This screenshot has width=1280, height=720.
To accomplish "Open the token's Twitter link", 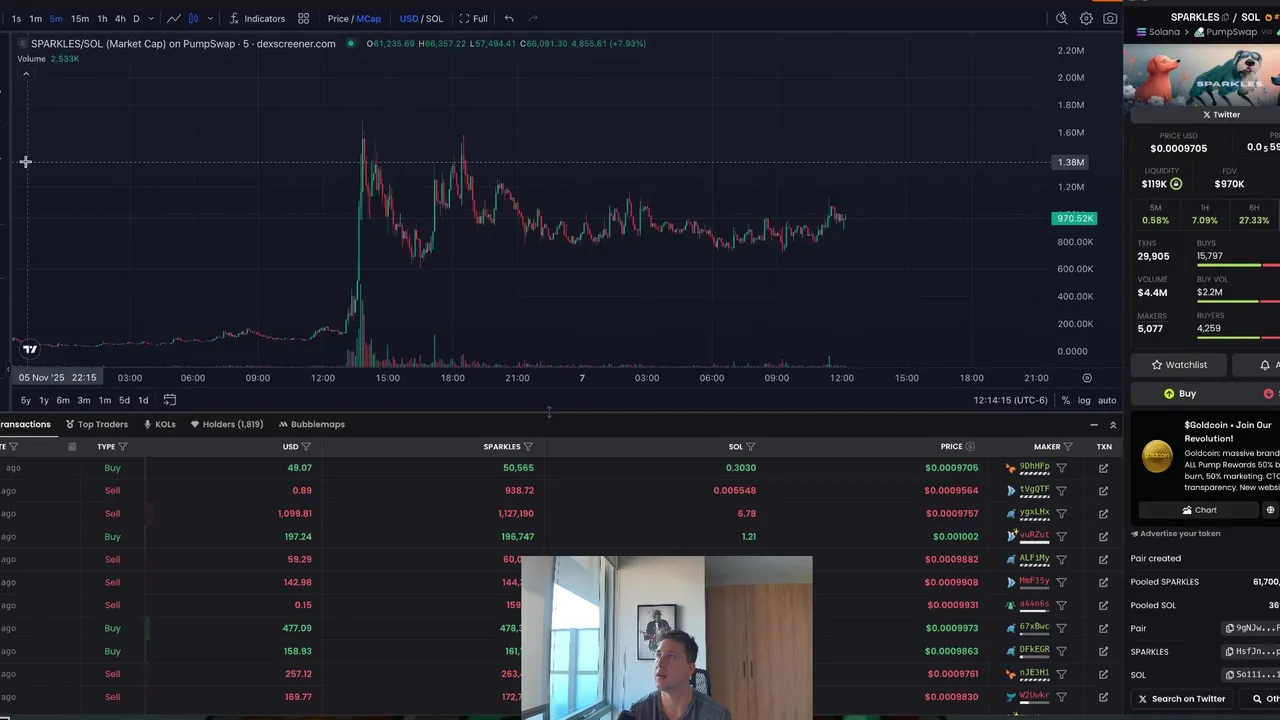I will (1221, 114).
